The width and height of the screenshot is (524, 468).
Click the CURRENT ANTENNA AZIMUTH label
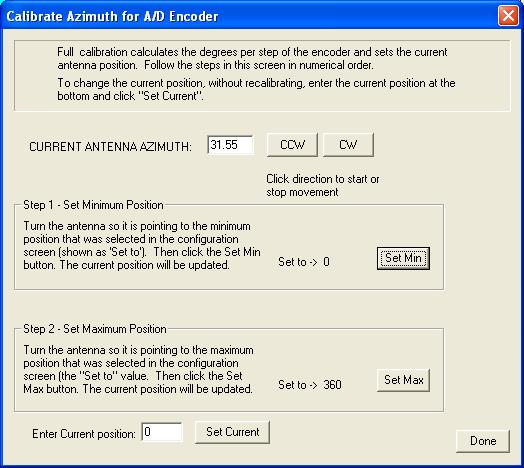(x=110, y=147)
